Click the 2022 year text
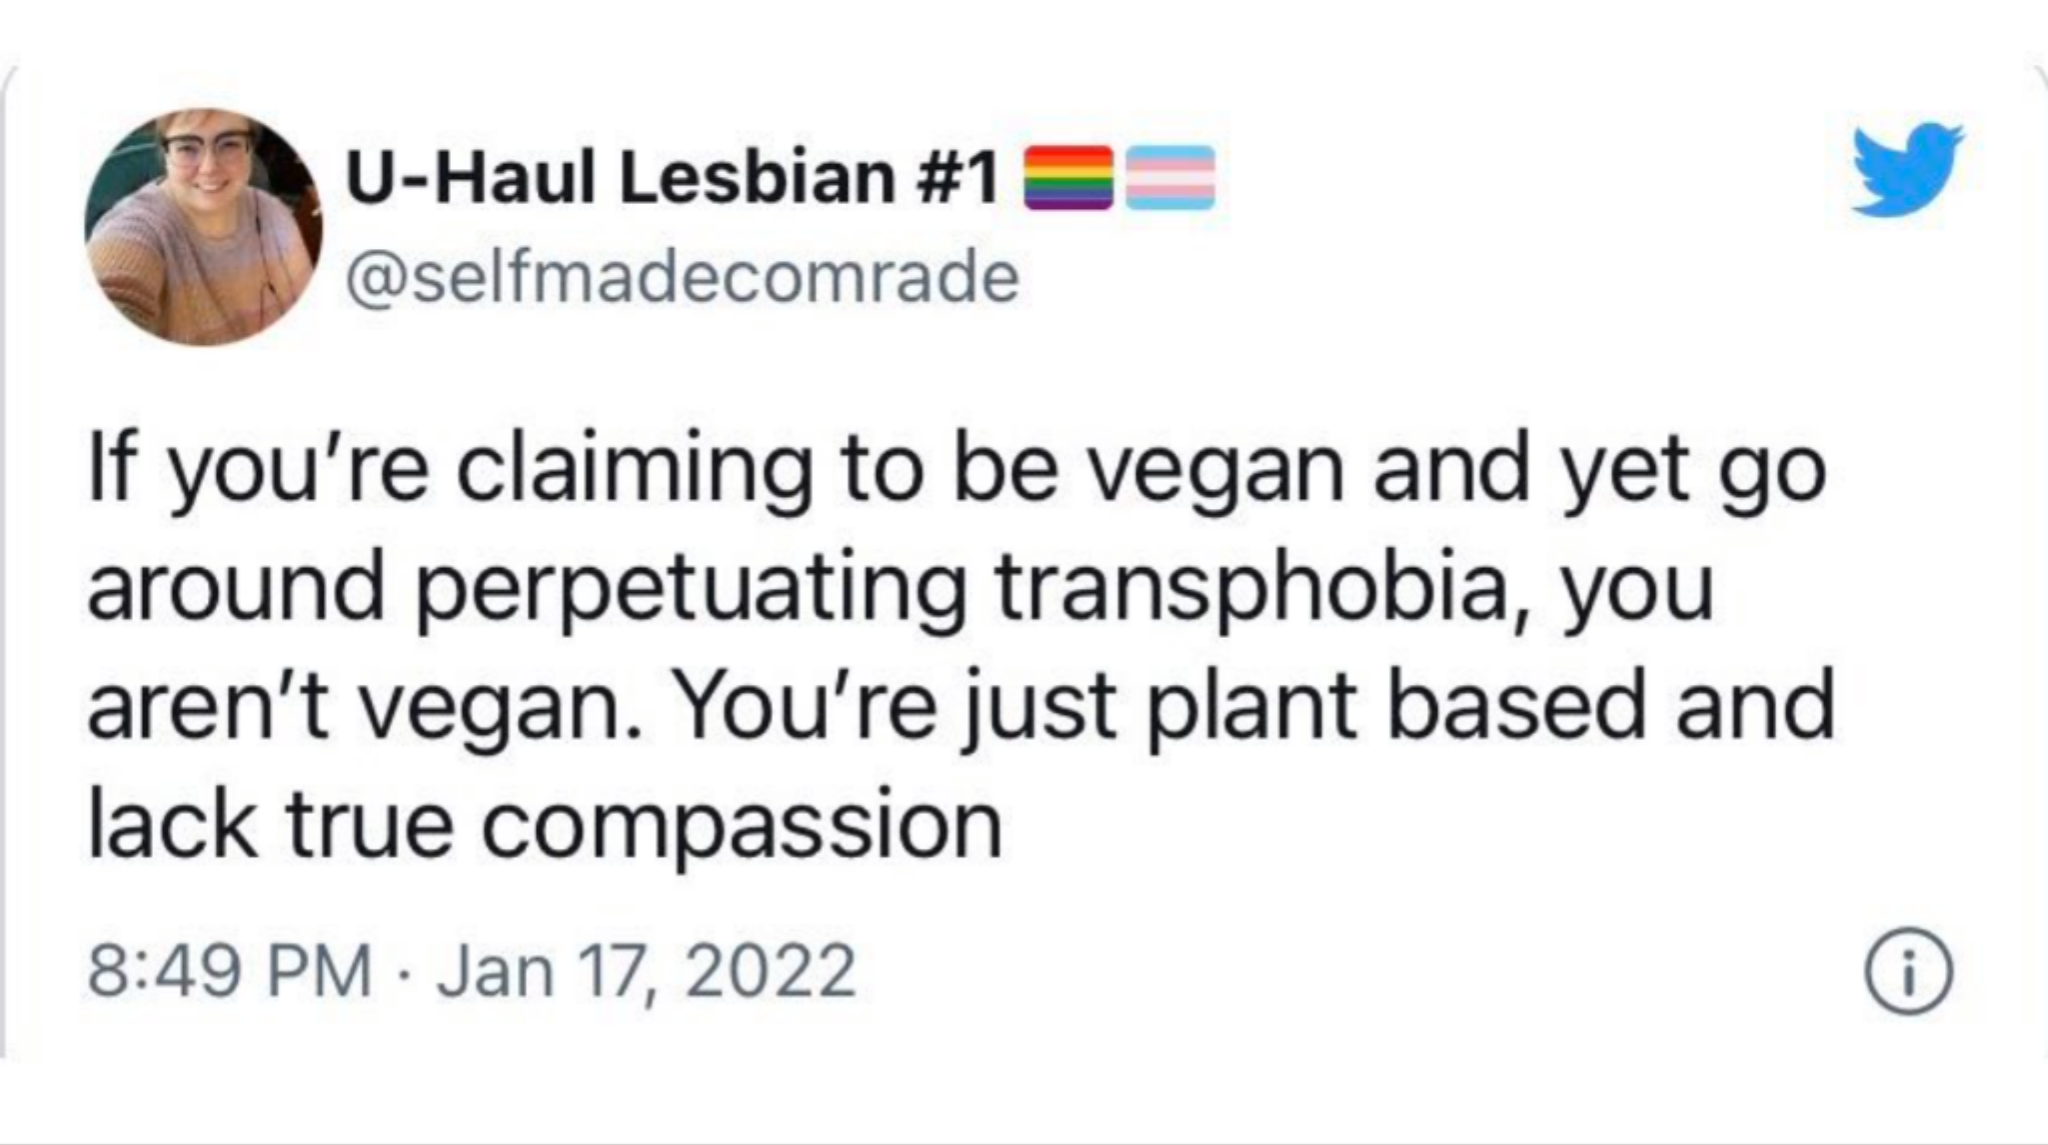2048x1145 pixels. 770,971
